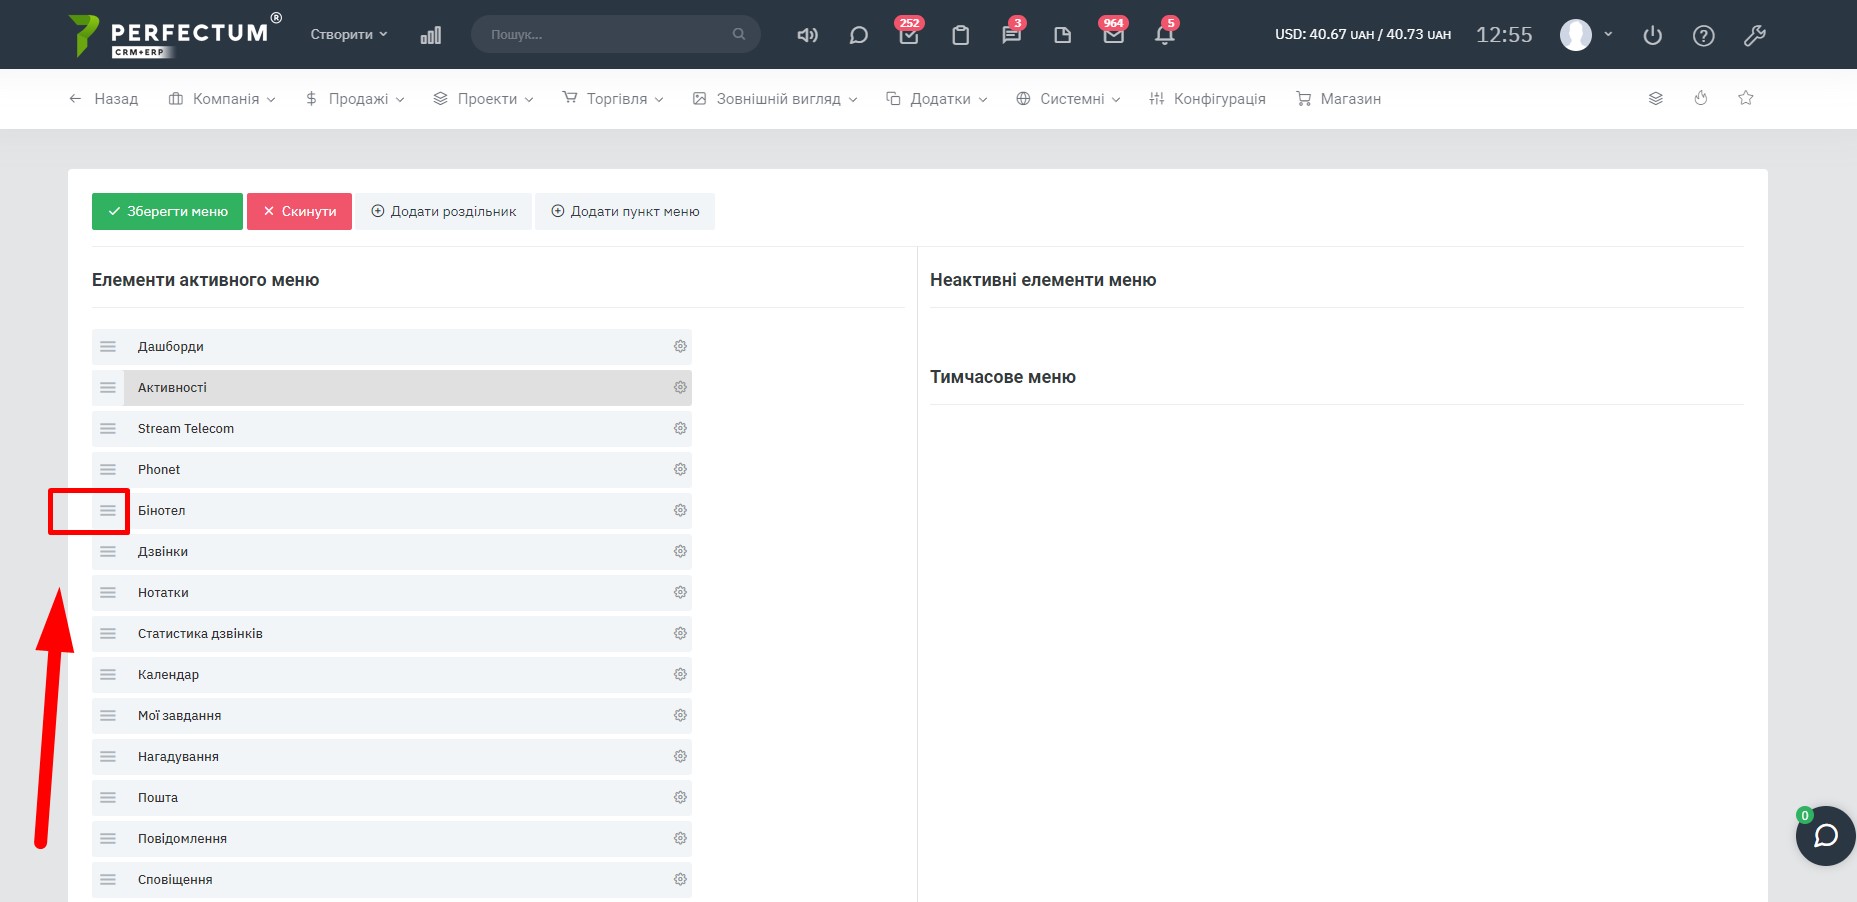Click Додати пункт меню button
1857x902 pixels.
coord(625,212)
